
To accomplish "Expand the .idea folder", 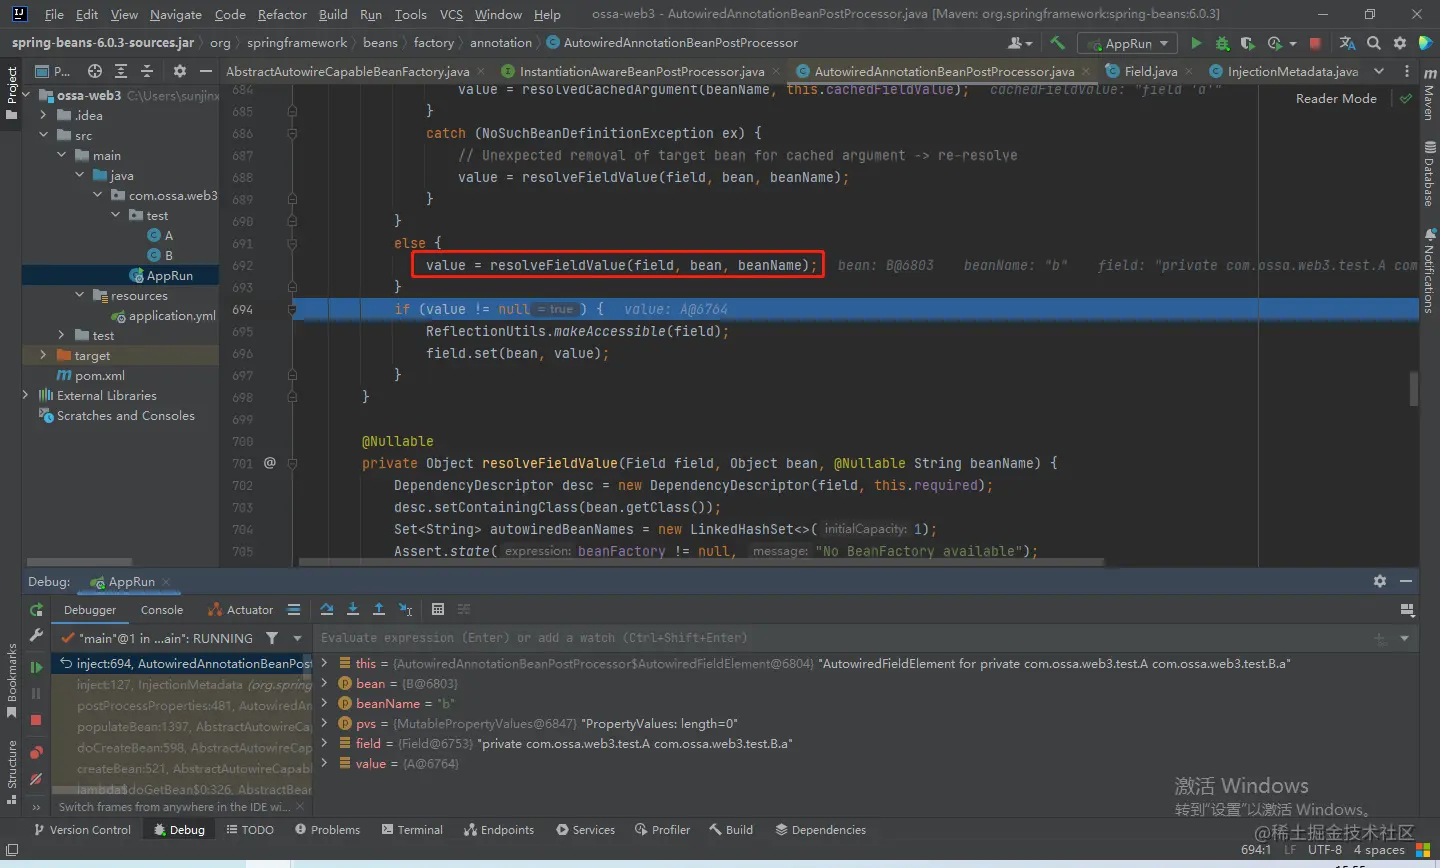I will [x=43, y=115].
